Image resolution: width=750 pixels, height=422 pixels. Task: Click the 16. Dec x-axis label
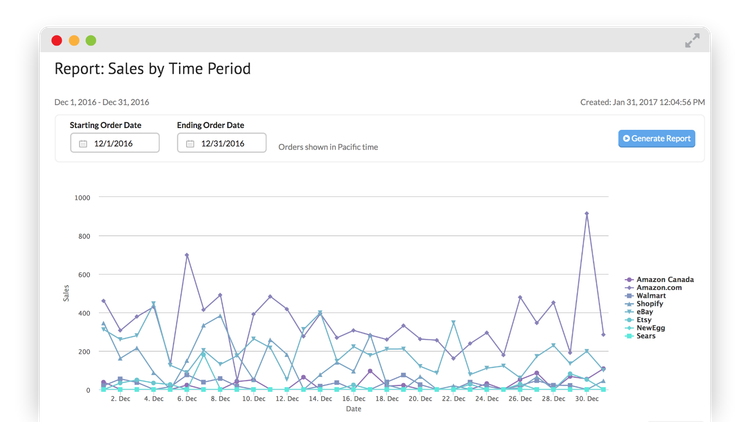353,399
